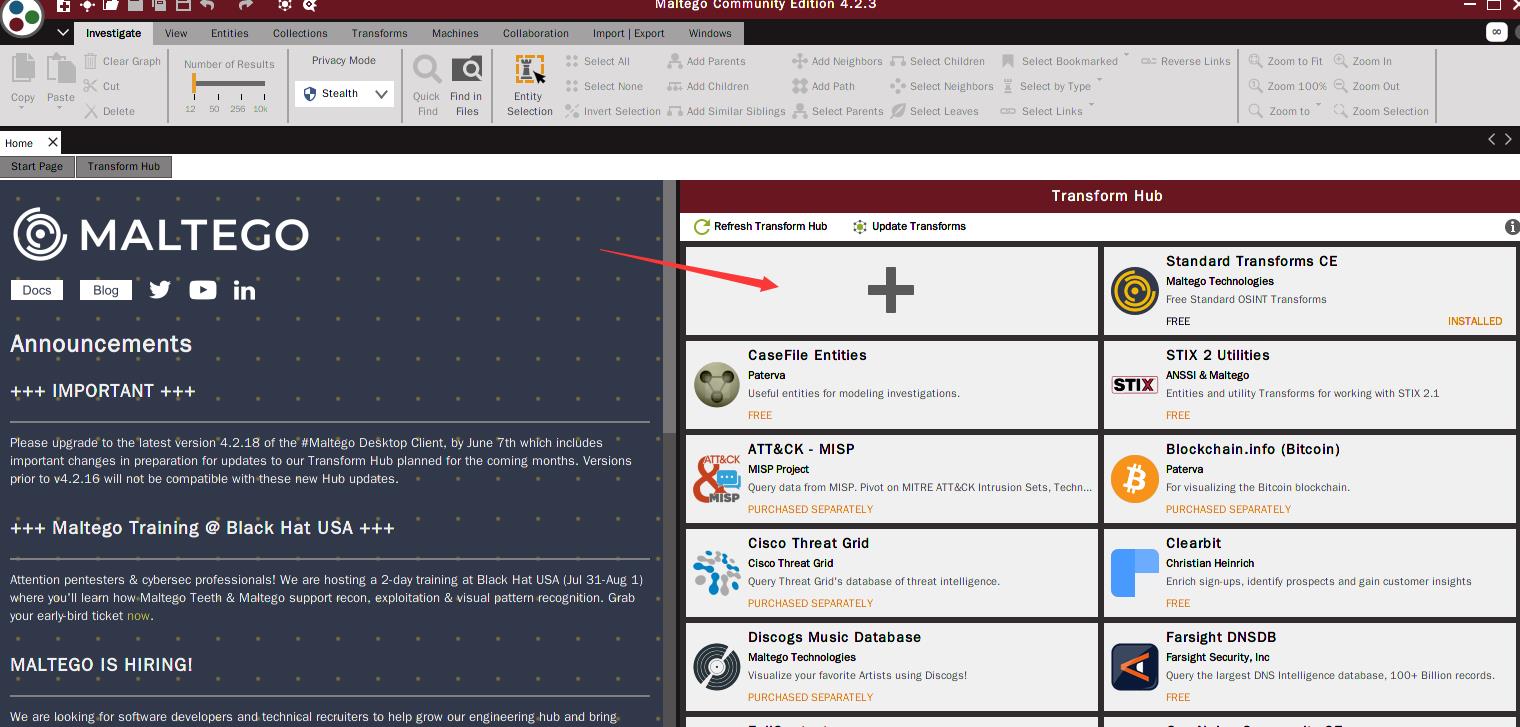The image size is (1520, 727).
Task: Create a new graph from title bar
Action: tap(63, 5)
